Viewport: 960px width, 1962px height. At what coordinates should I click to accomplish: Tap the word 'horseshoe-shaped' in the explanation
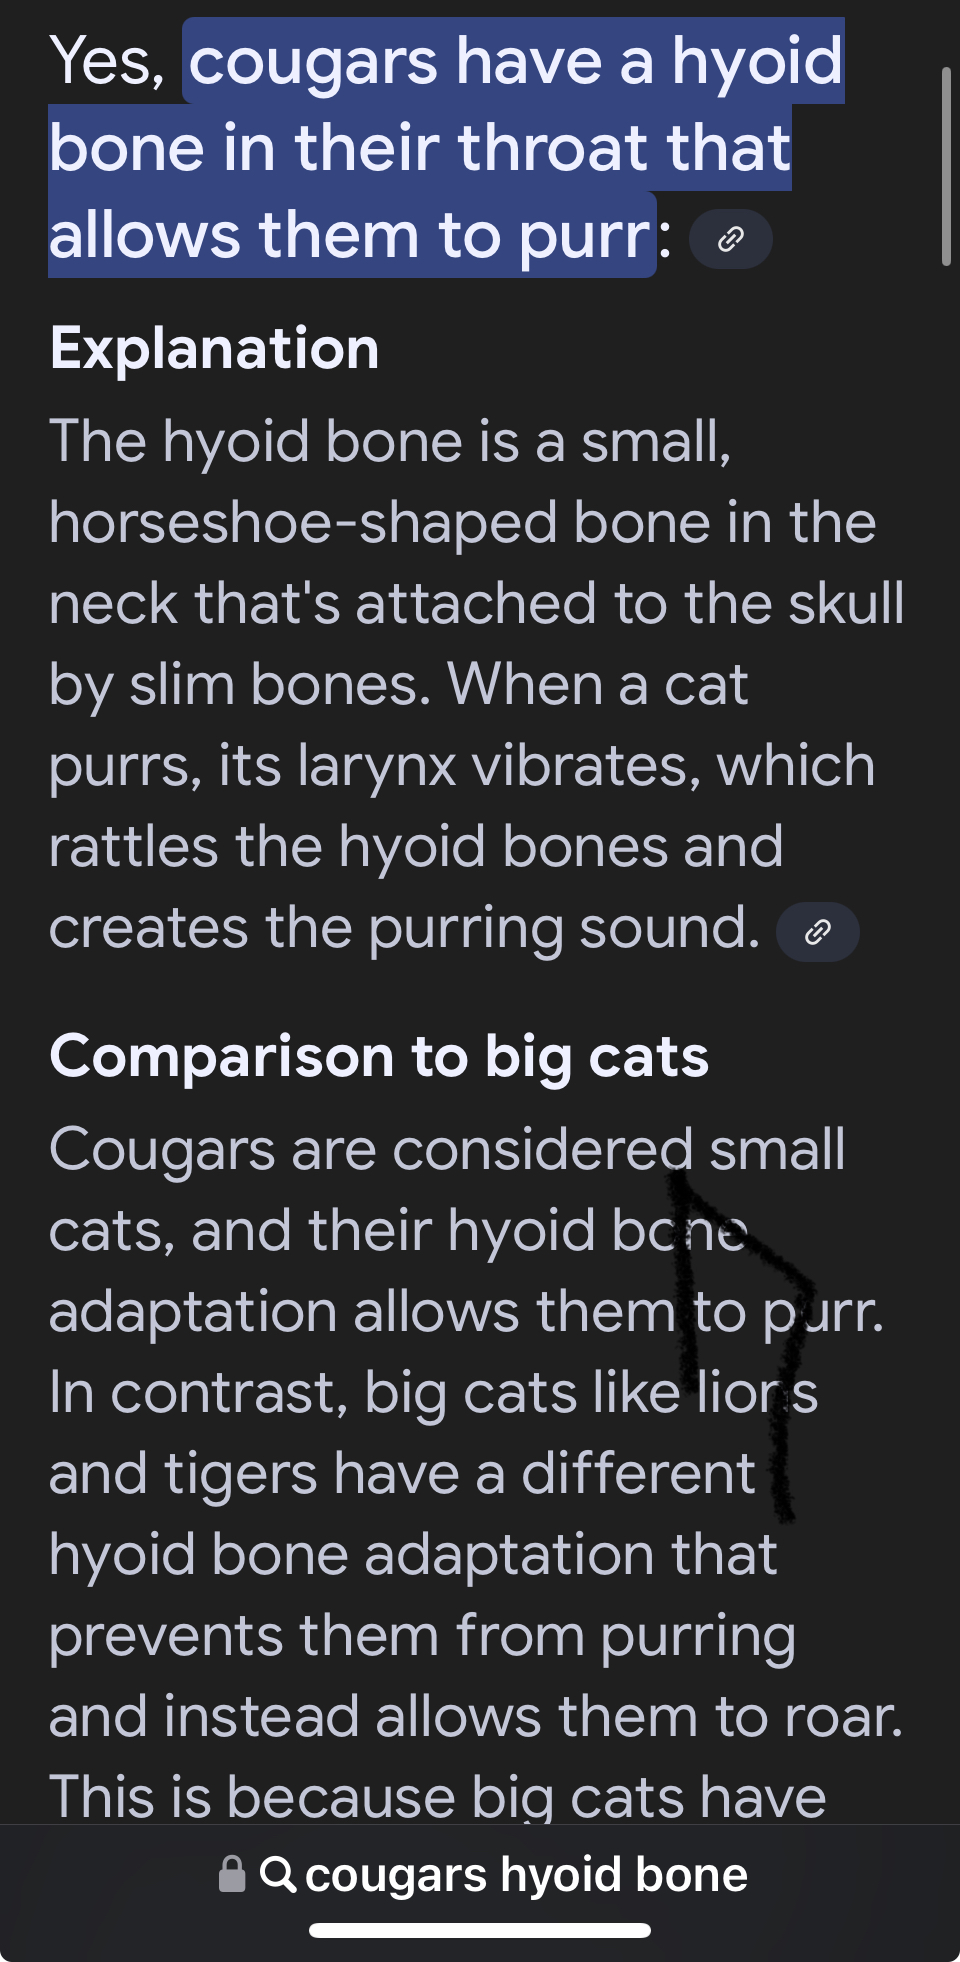[x=303, y=523]
